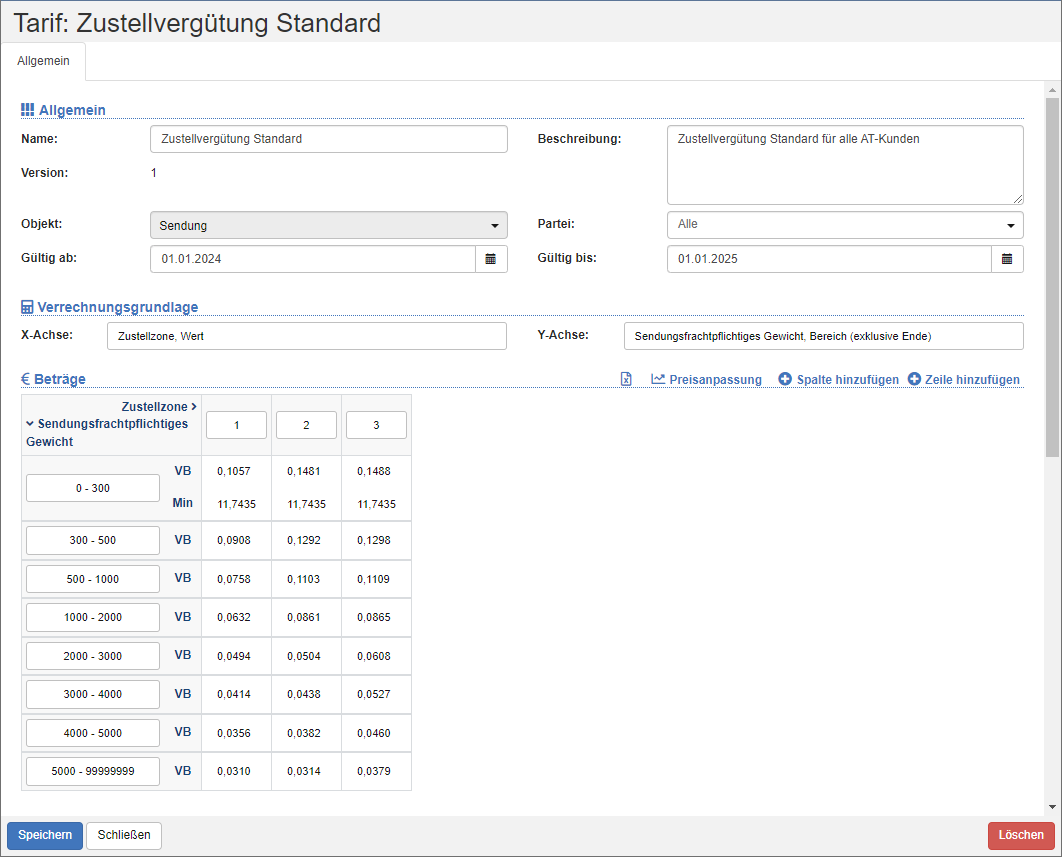Click the vertical scrollbar down arrow
Image resolution: width=1062 pixels, height=857 pixels.
[x=1052, y=807]
